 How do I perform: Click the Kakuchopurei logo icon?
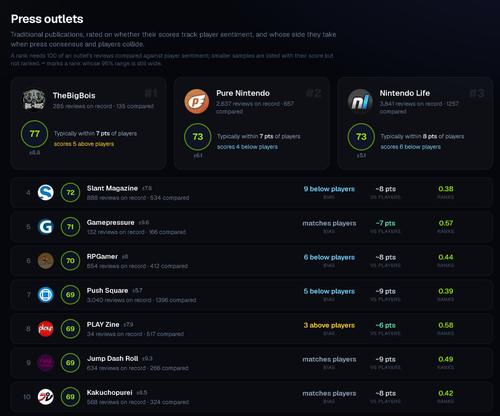[x=46, y=397]
